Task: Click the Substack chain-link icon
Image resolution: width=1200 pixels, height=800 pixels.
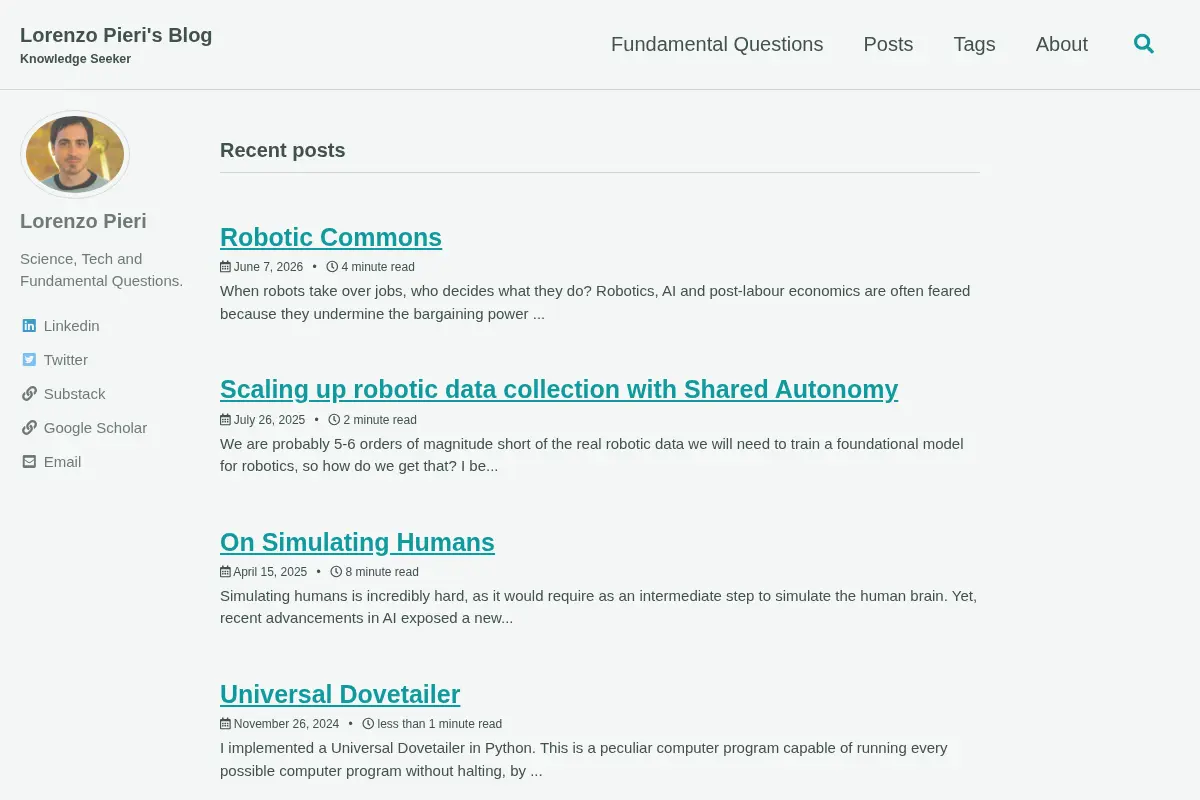Action: (x=29, y=394)
